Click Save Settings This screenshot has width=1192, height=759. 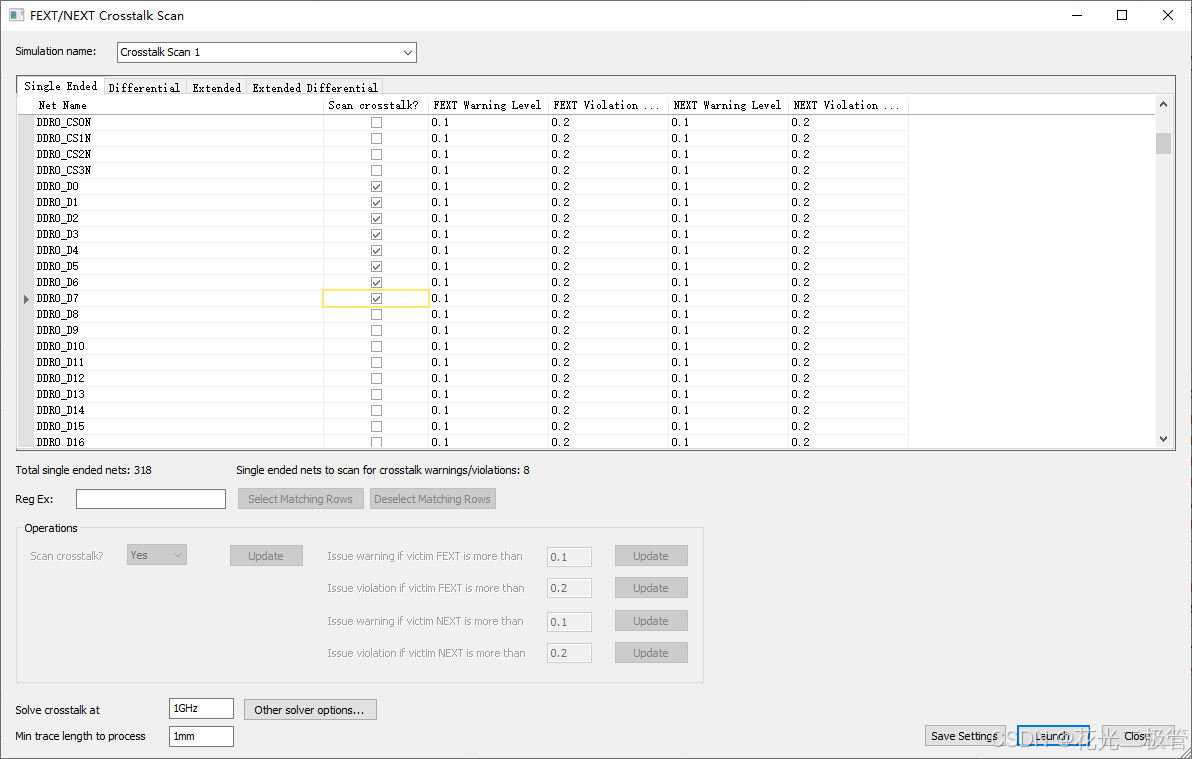coord(963,735)
